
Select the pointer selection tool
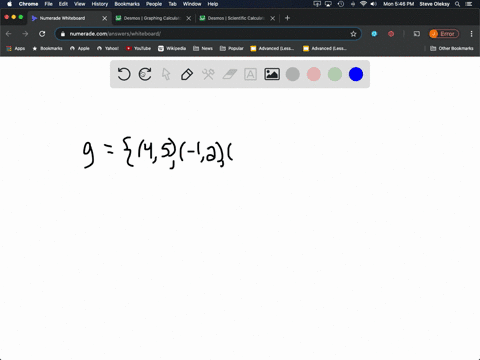pos(166,74)
